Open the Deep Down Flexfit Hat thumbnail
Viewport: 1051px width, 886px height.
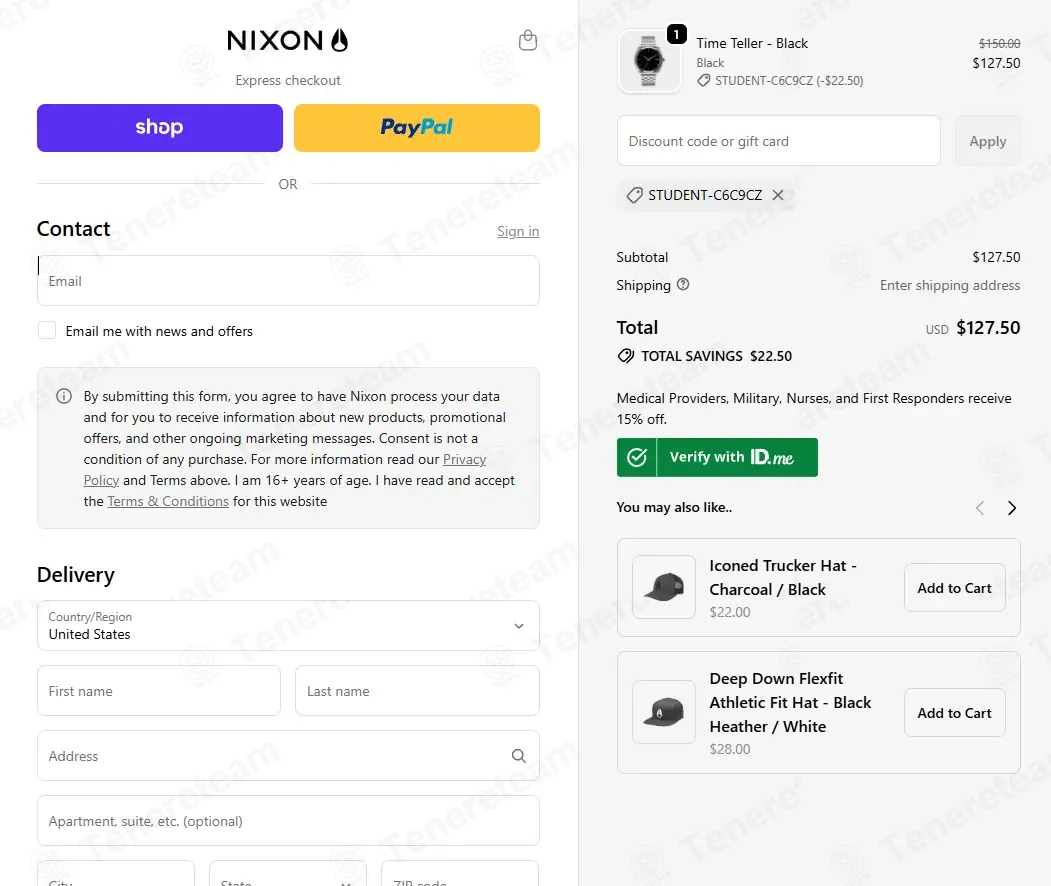pyautogui.click(x=664, y=712)
